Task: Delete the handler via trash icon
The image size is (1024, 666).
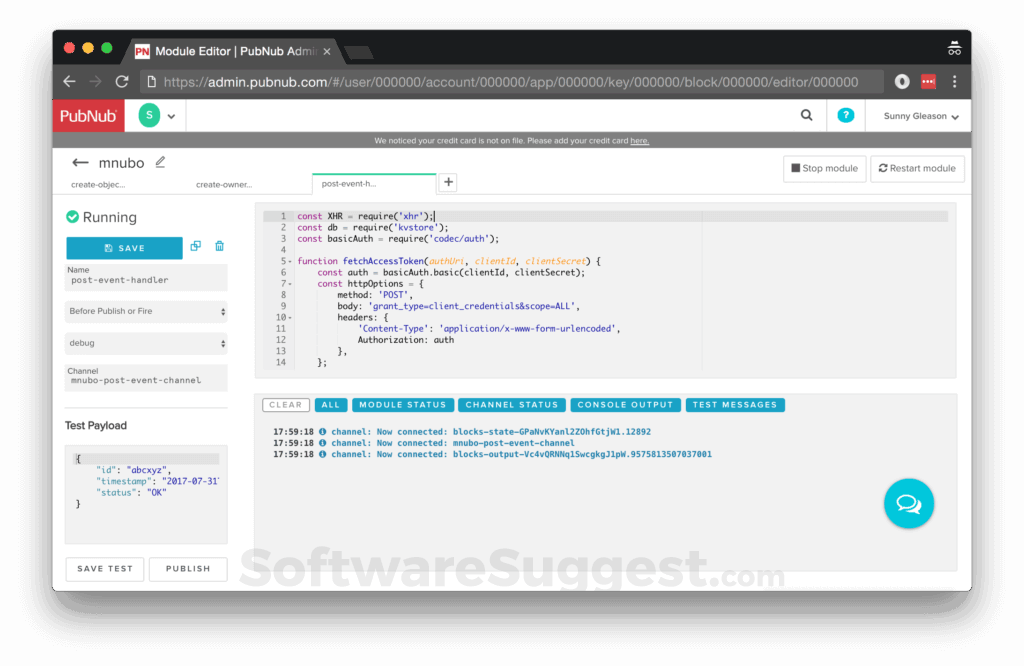Action: click(x=220, y=245)
